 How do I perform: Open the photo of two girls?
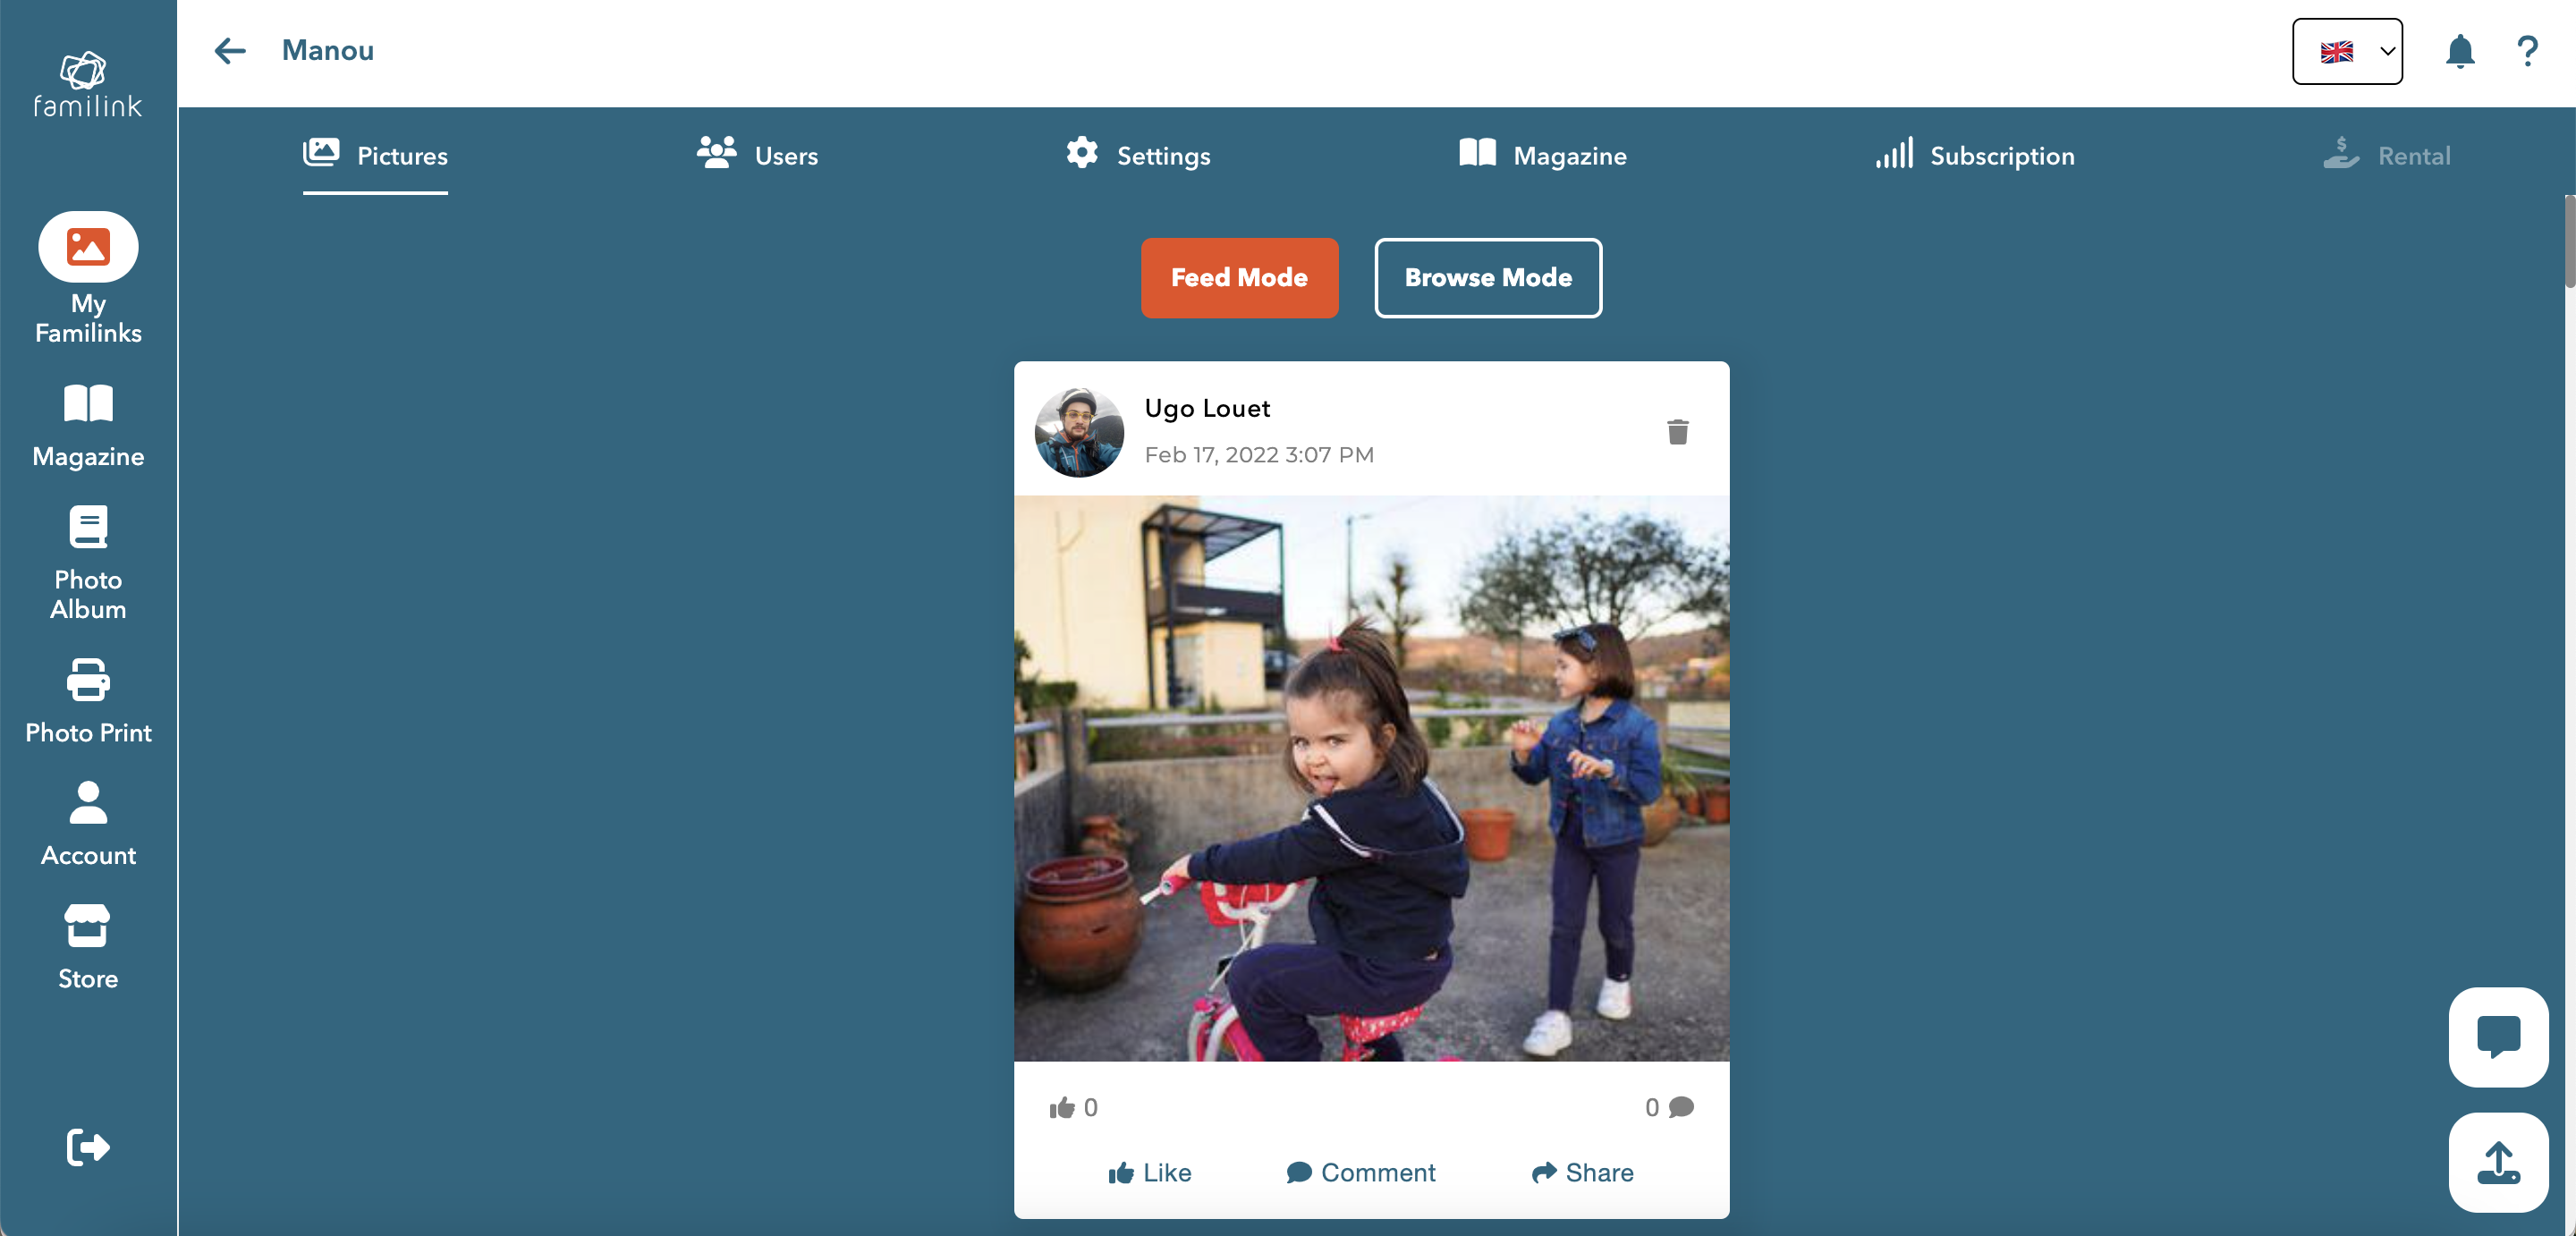(1371, 778)
